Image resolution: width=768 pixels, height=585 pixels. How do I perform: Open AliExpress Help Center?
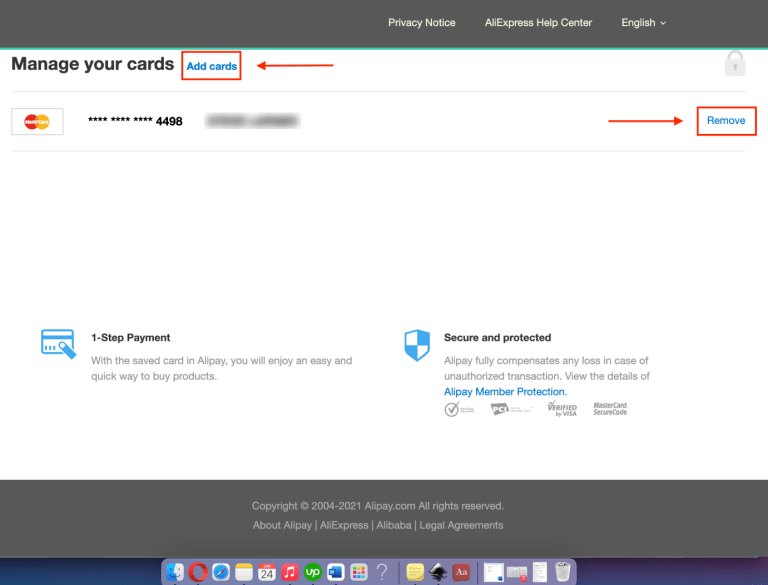click(538, 23)
